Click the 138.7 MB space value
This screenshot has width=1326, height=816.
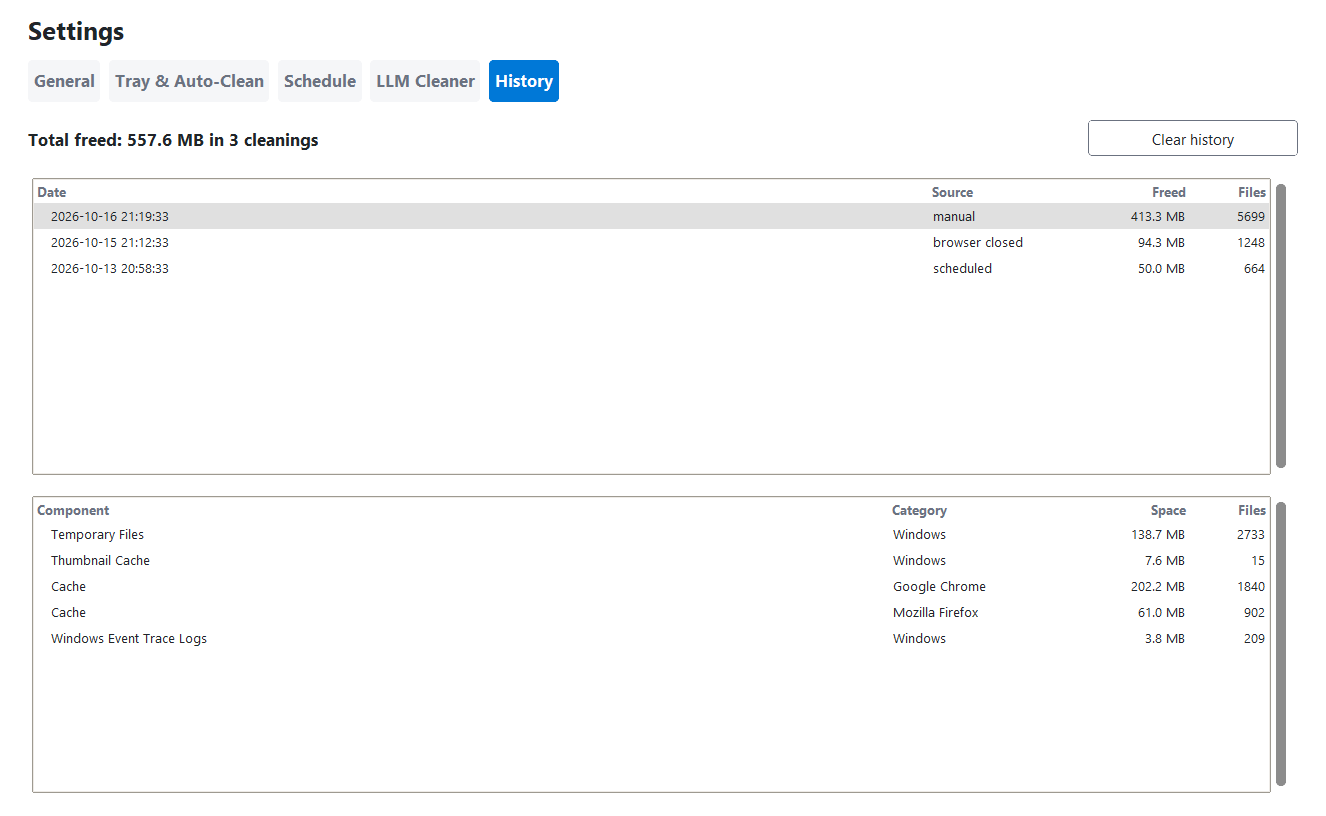click(1158, 534)
